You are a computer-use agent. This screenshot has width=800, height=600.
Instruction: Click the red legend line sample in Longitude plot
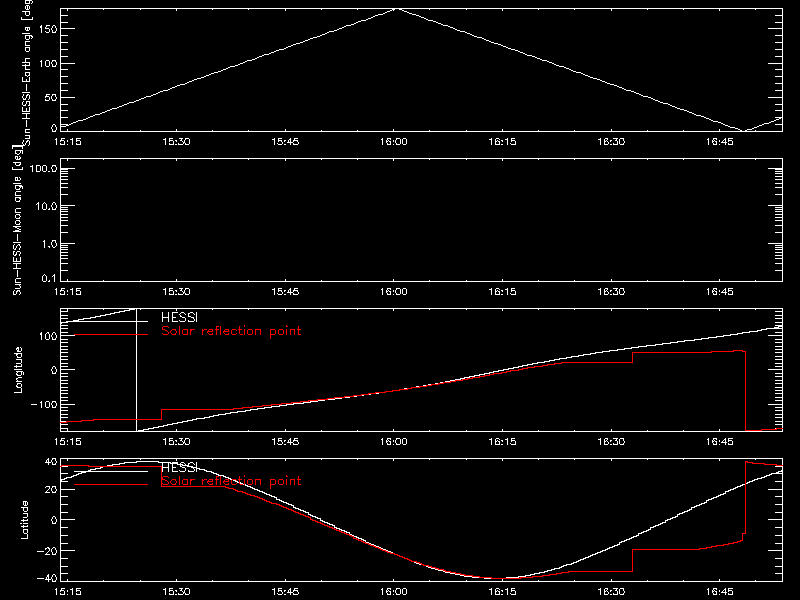[x=111, y=335]
